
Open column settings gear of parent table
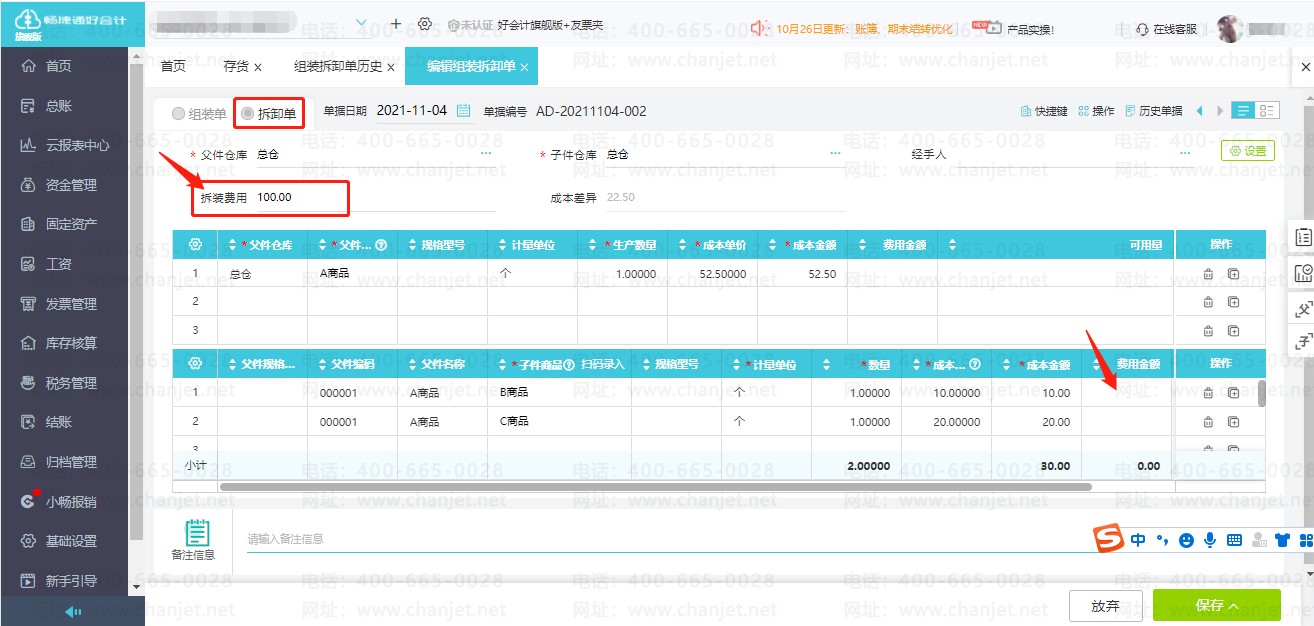[195, 245]
